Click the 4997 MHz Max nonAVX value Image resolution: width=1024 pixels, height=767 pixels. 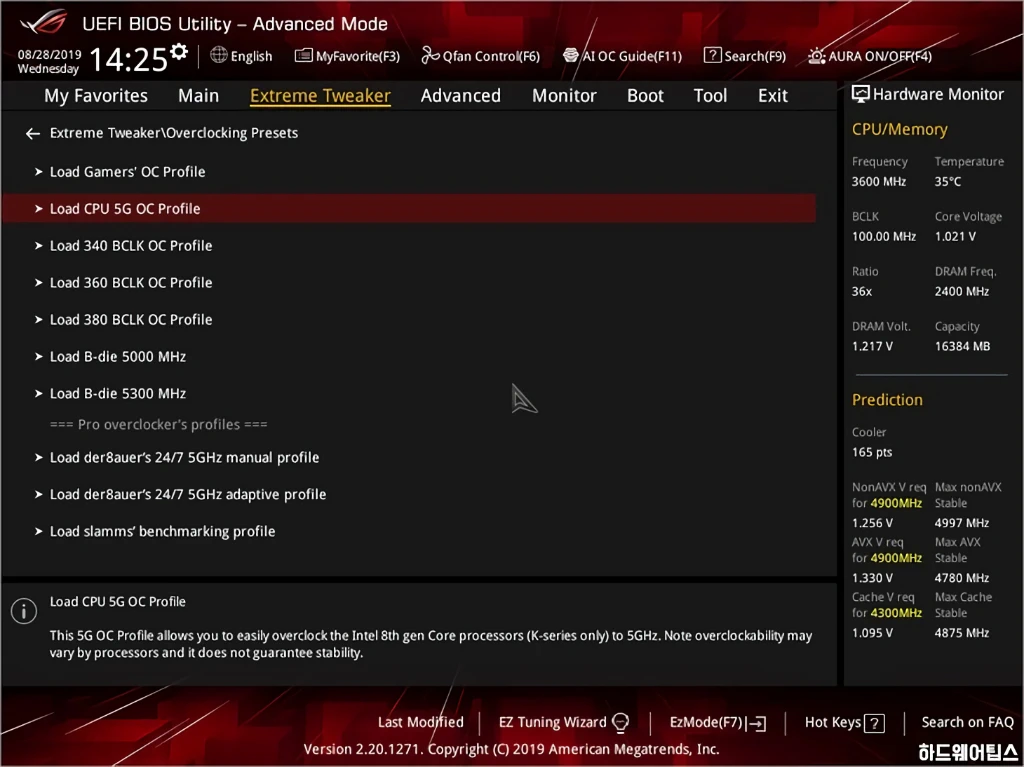(x=962, y=523)
